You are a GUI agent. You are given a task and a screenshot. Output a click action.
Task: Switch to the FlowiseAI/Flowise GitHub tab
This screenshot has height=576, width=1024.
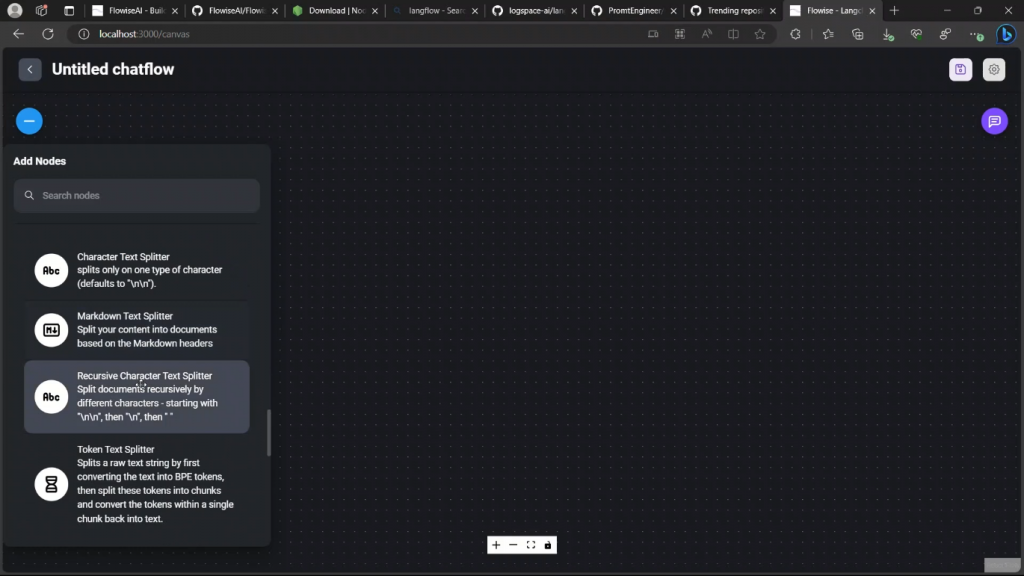[x=234, y=10]
